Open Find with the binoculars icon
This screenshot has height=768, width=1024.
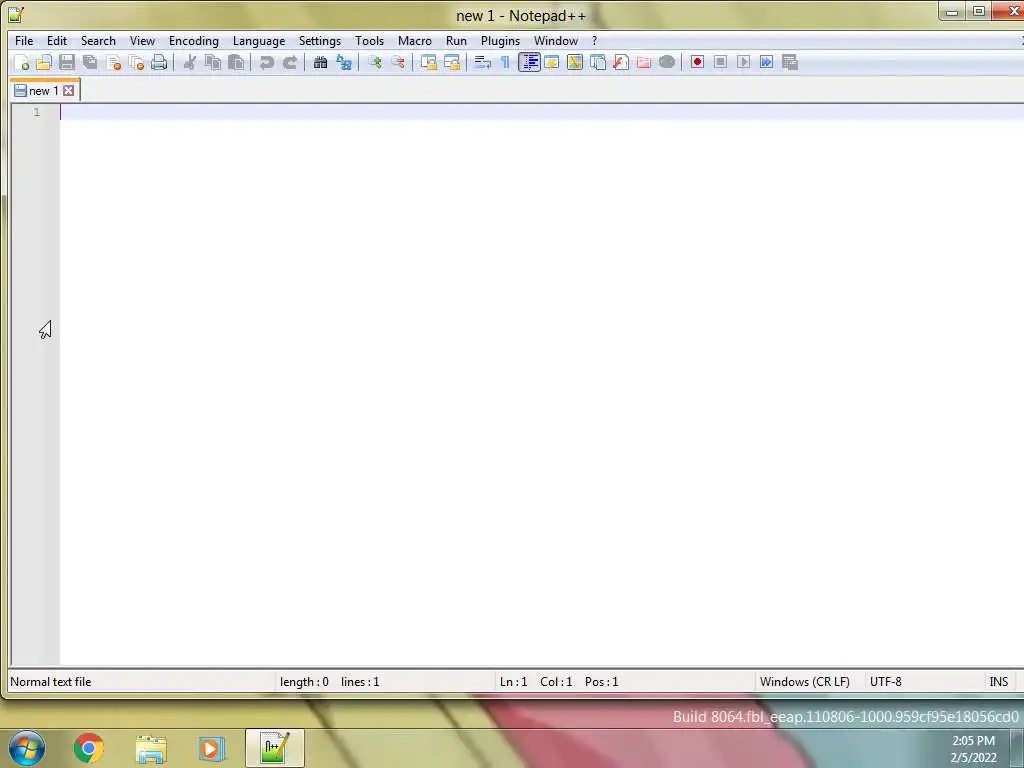pyautogui.click(x=321, y=63)
